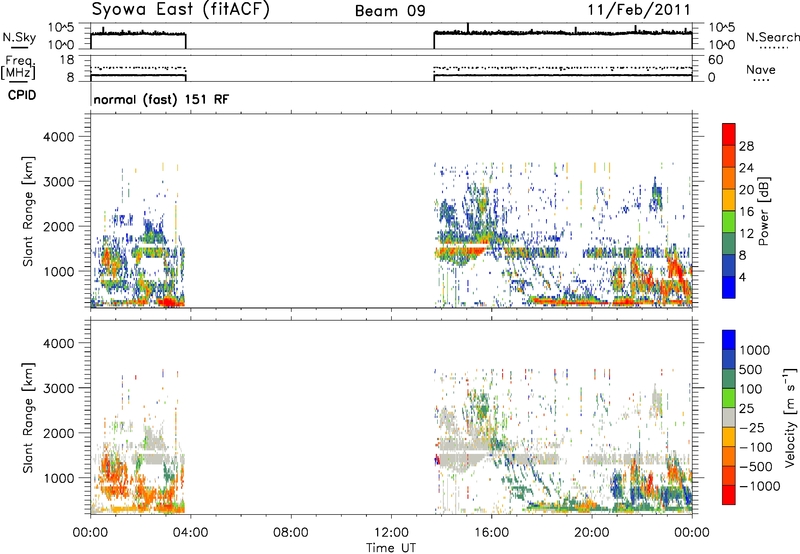Click the "25" label on the velocity colorbar
This screenshot has height=554, width=800.
[x=746, y=409]
